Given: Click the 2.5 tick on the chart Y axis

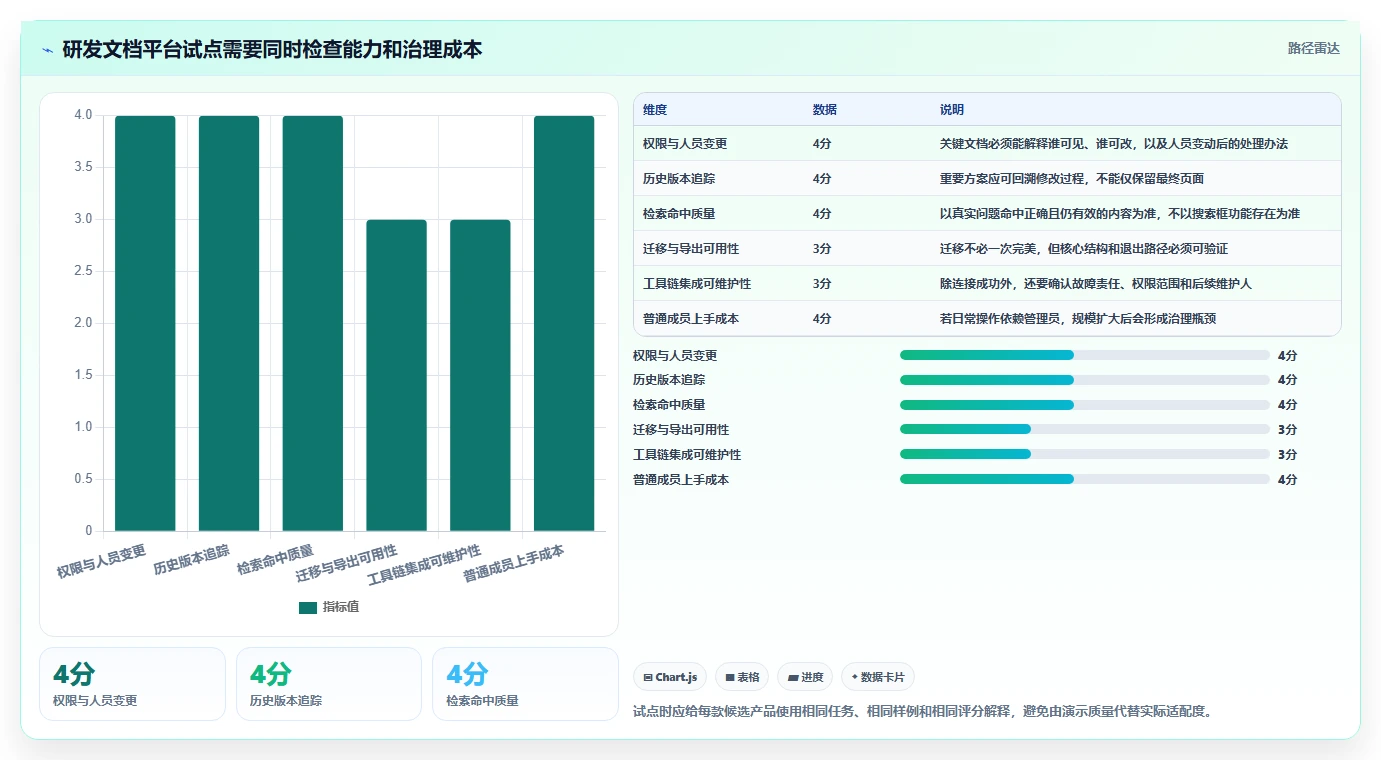Looking at the screenshot, I should tap(83, 271).
